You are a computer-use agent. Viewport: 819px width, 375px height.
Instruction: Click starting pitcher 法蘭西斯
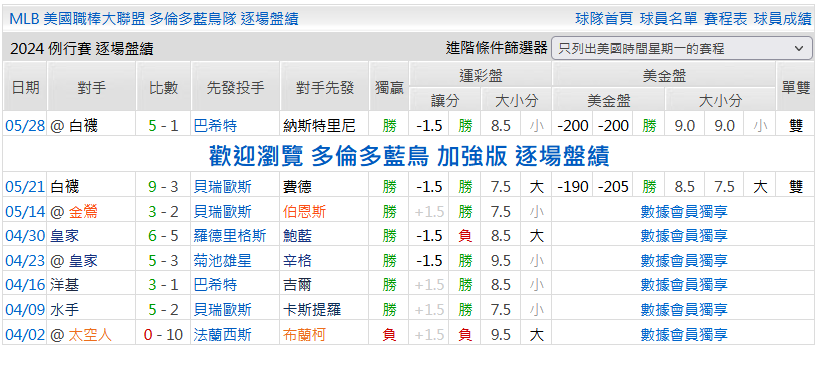coord(223,335)
